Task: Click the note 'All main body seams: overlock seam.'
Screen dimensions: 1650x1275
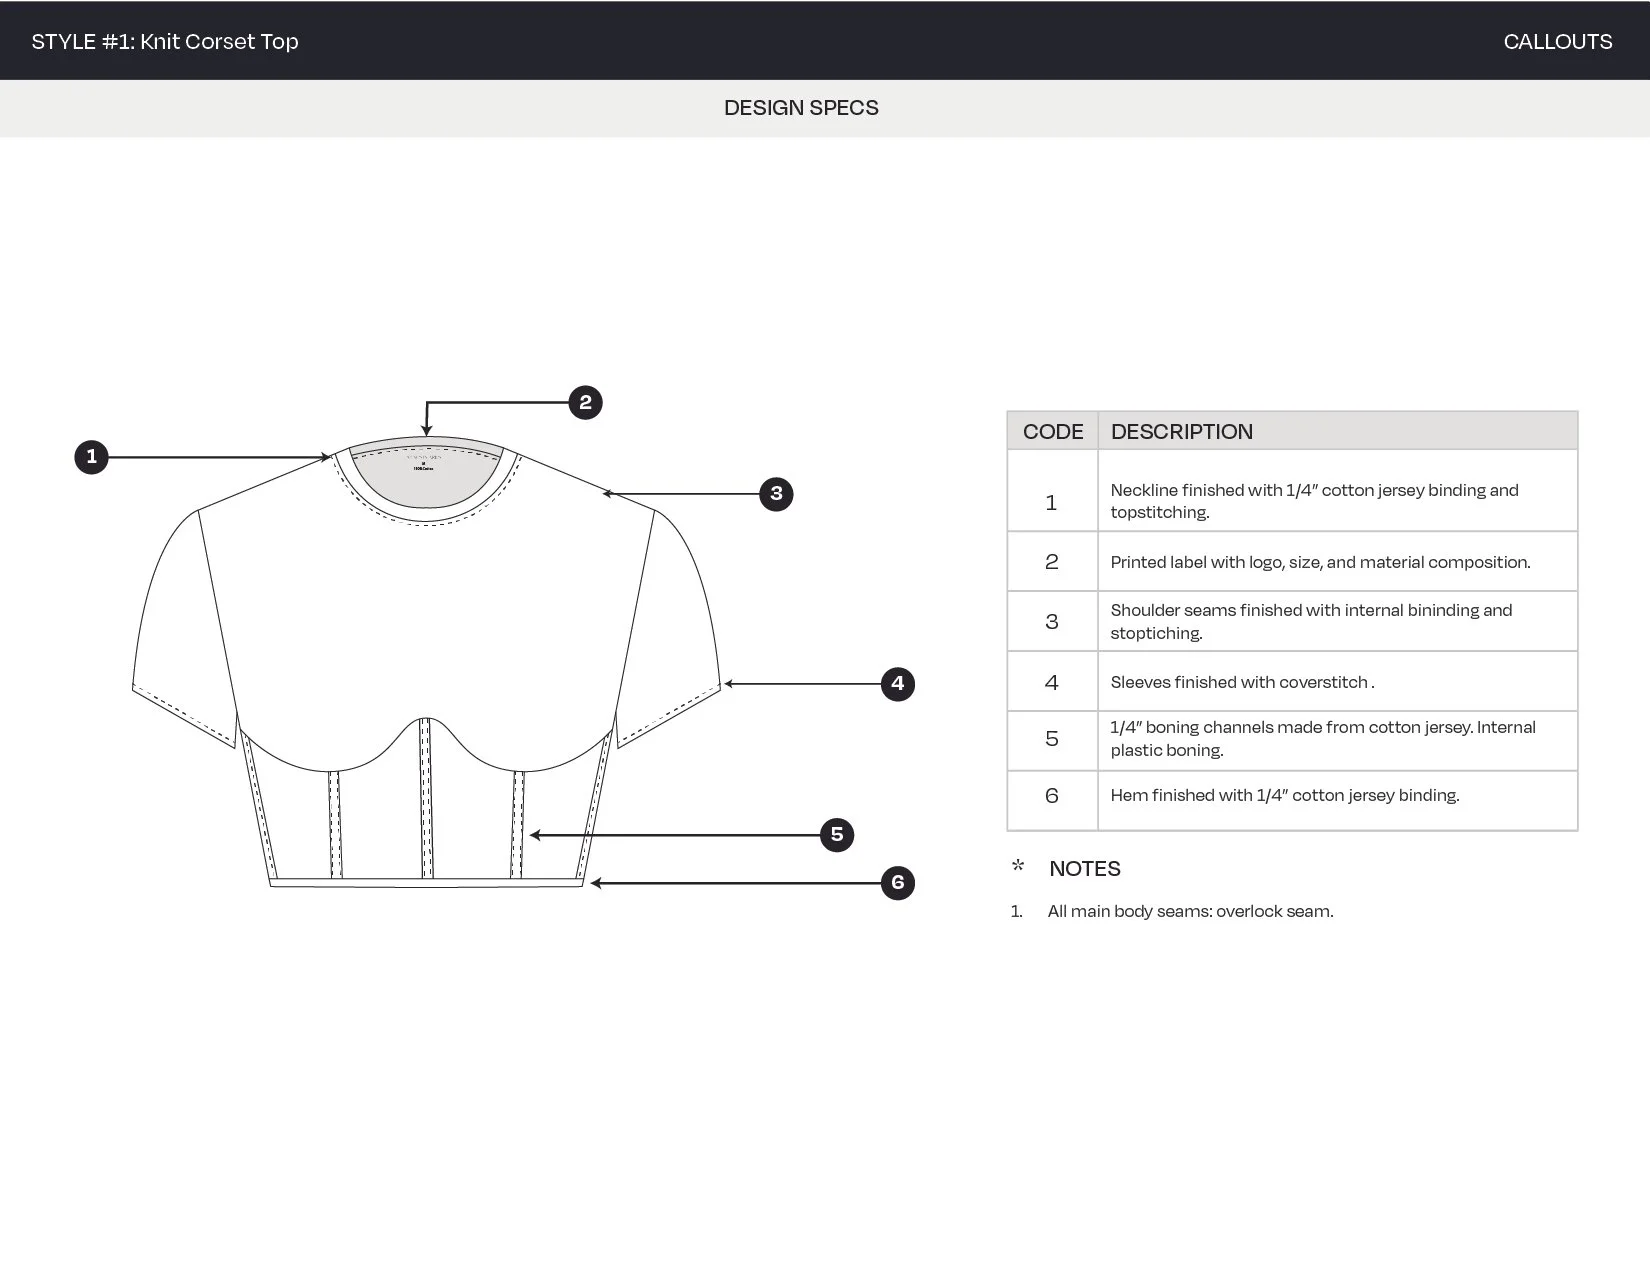Action: coord(1190,911)
